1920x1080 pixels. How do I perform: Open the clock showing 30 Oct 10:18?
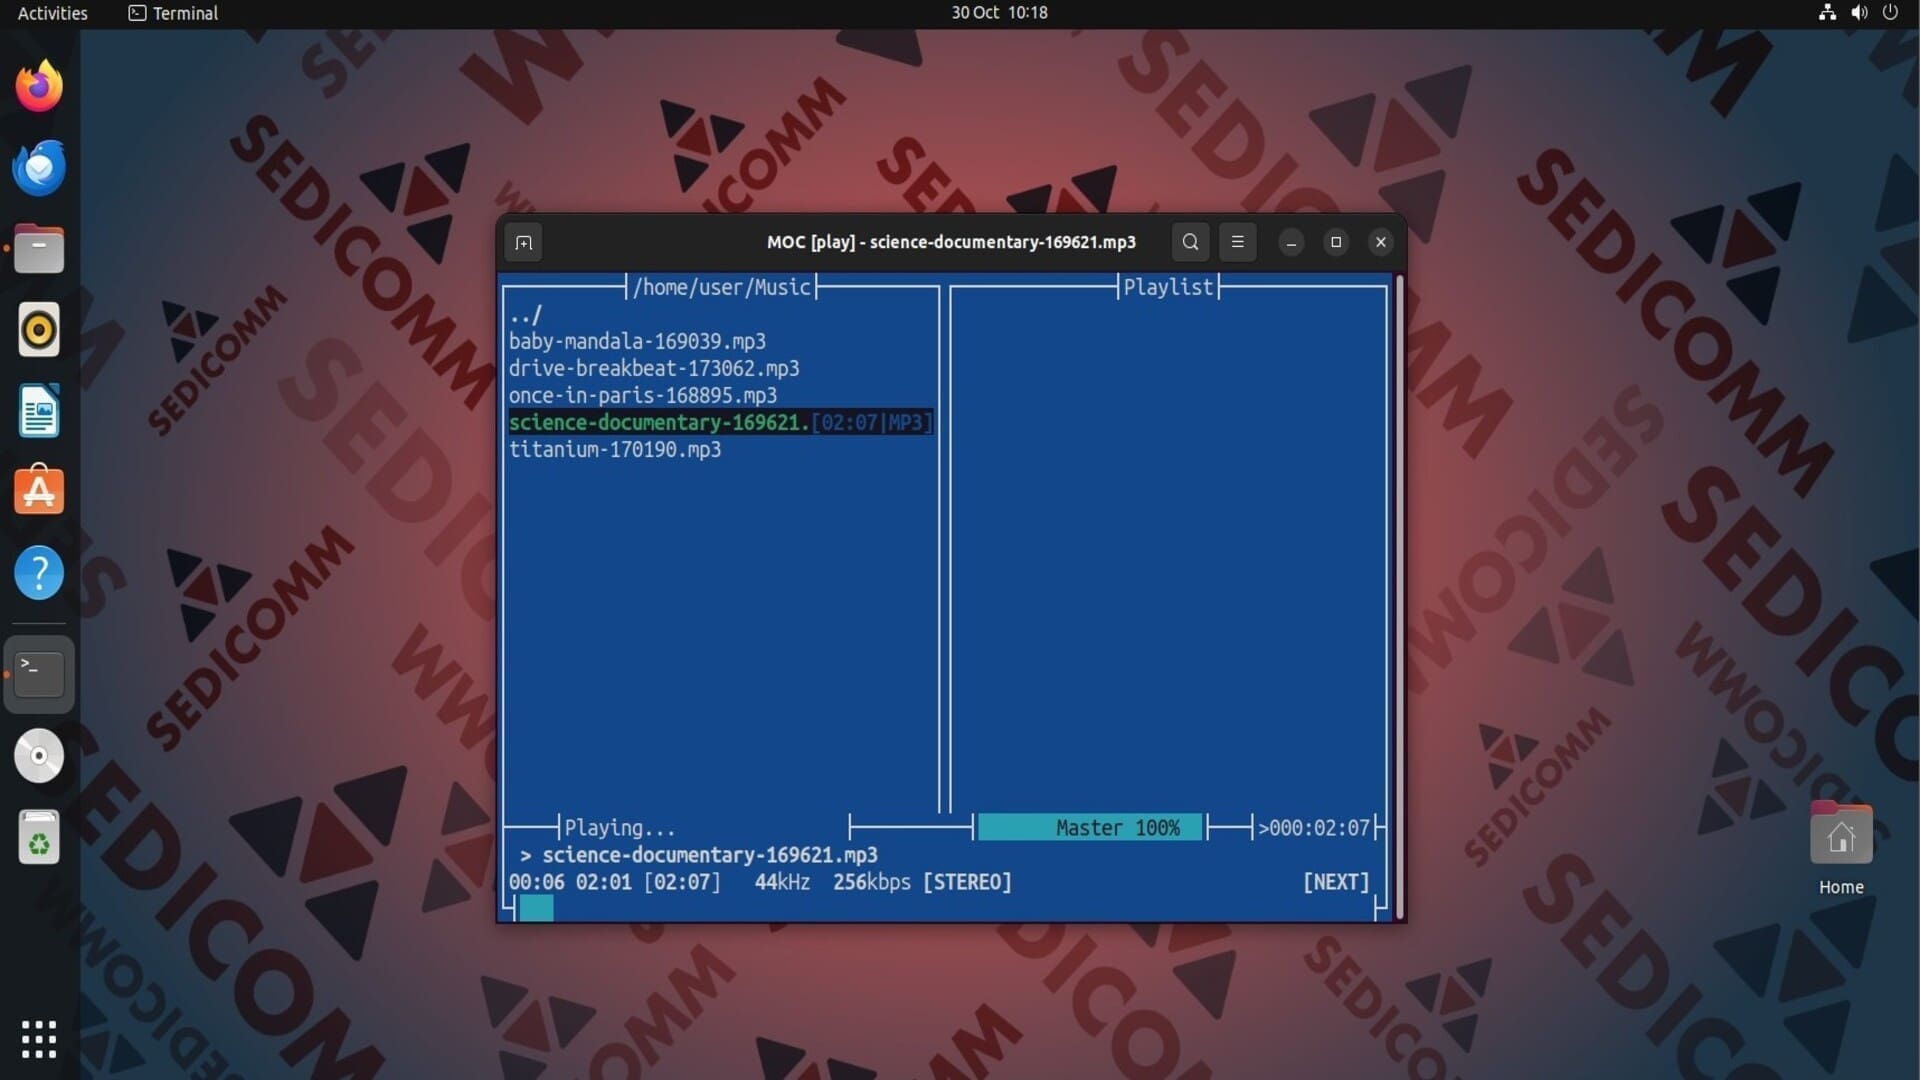pyautogui.click(x=999, y=13)
